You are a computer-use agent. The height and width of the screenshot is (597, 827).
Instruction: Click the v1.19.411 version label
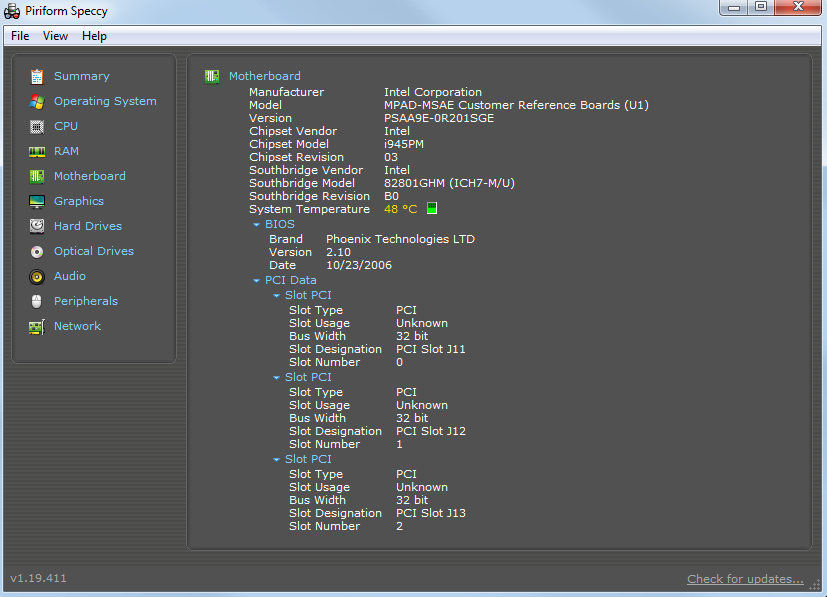pos(39,578)
